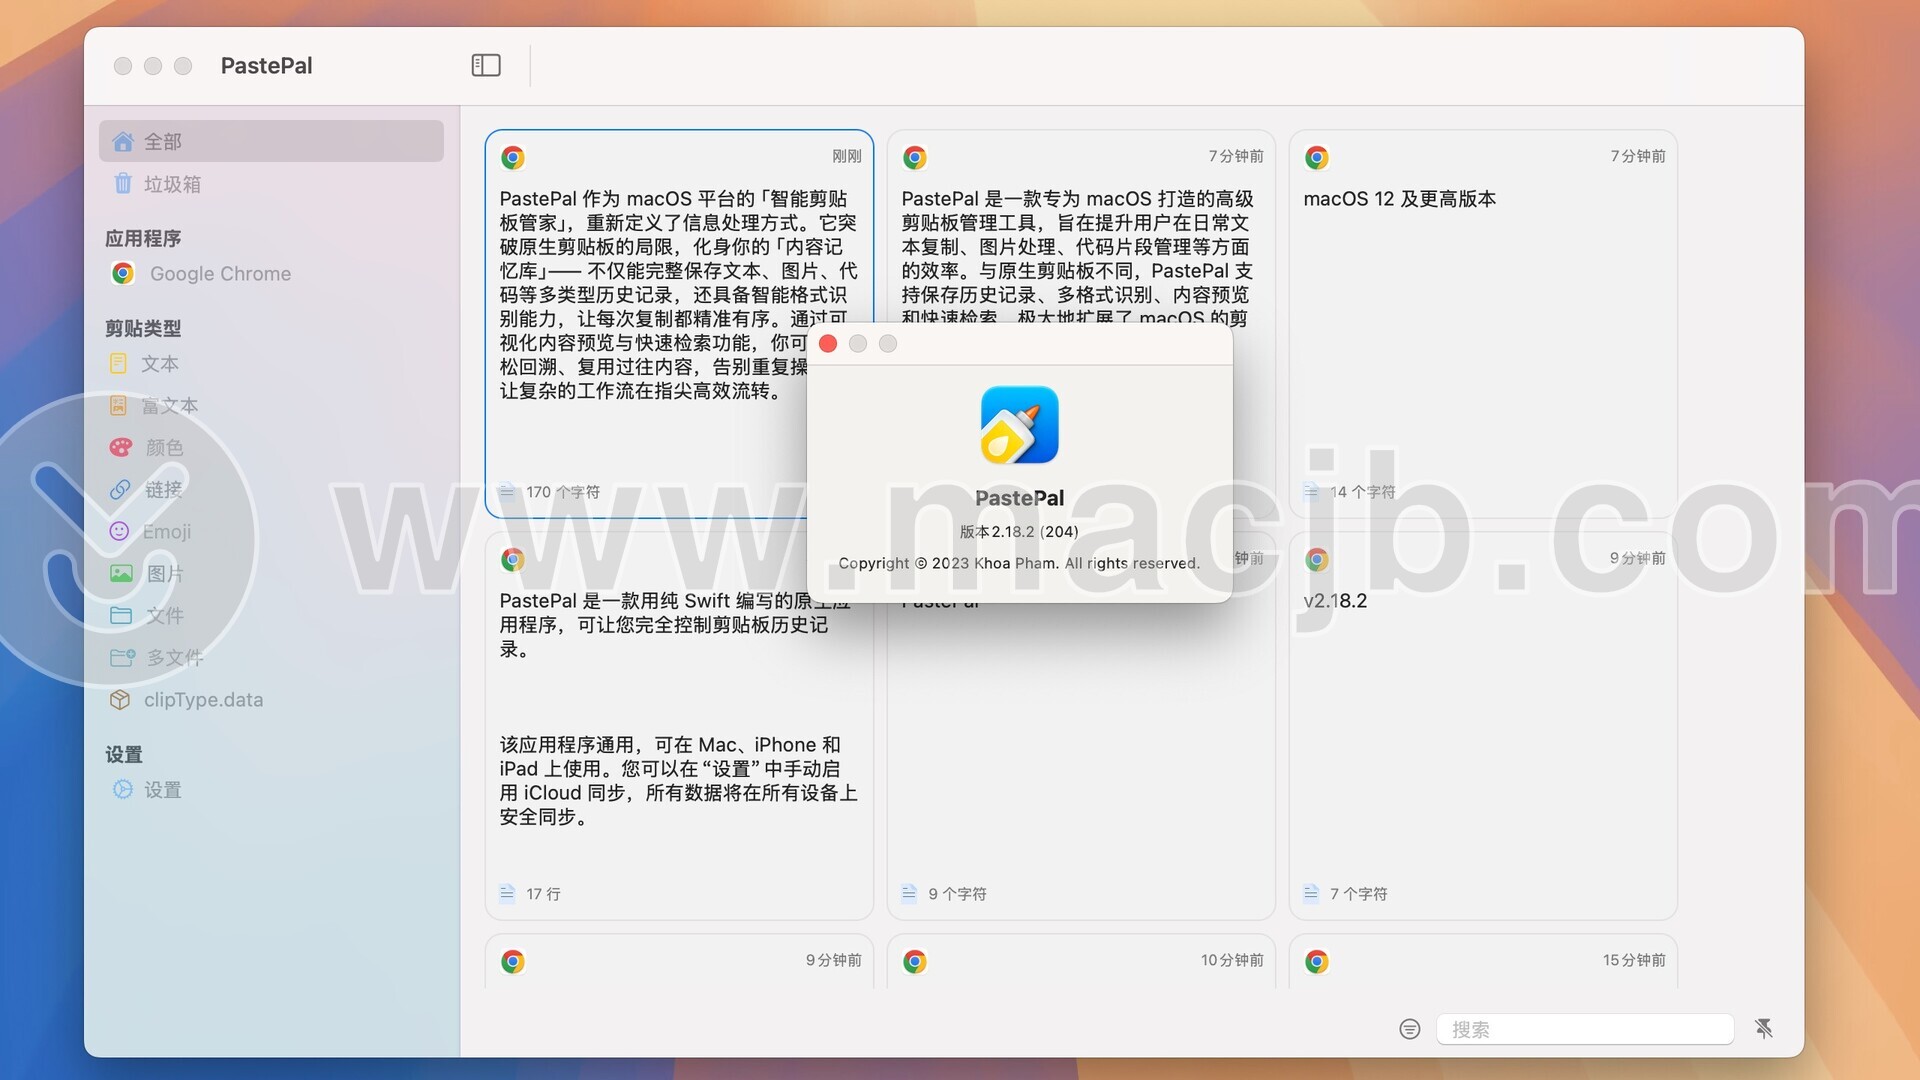
Task: Click the 14 个字符 count label
Action: click(x=1362, y=492)
